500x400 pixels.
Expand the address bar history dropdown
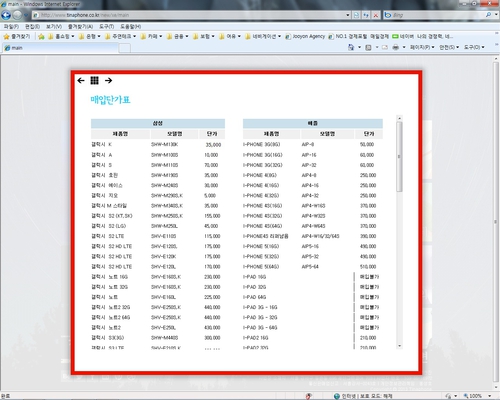[x=348, y=15]
